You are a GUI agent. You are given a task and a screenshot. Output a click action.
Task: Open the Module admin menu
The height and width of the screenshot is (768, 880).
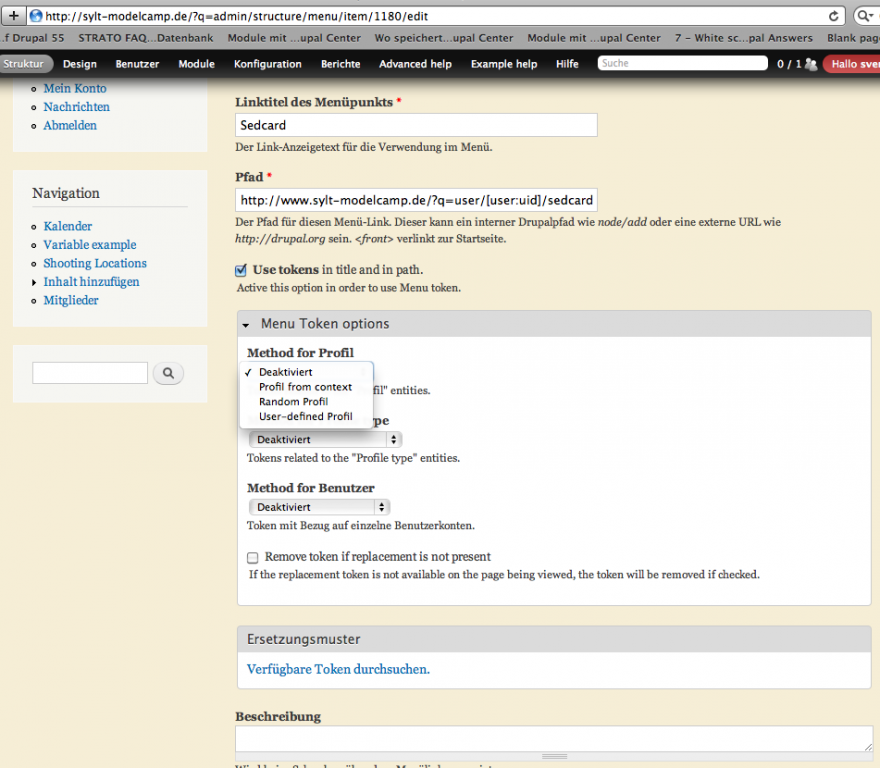(x=196, y=64)
